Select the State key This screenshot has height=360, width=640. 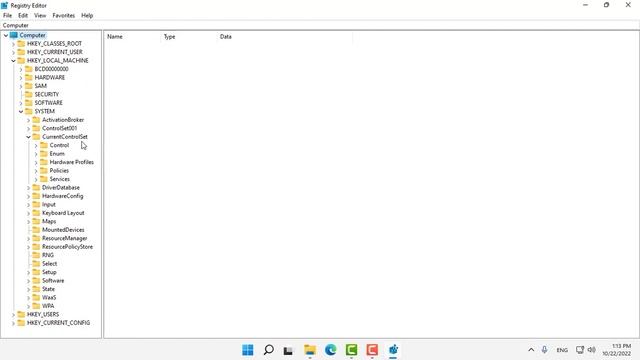[x=48, y=289]
